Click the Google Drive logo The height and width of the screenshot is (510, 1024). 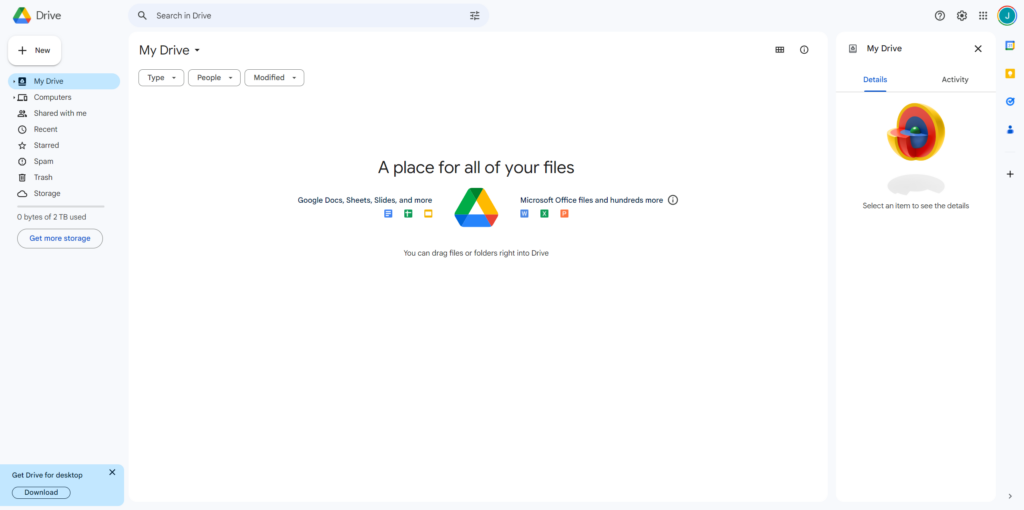pyautogui.click(x=22, y=15)
